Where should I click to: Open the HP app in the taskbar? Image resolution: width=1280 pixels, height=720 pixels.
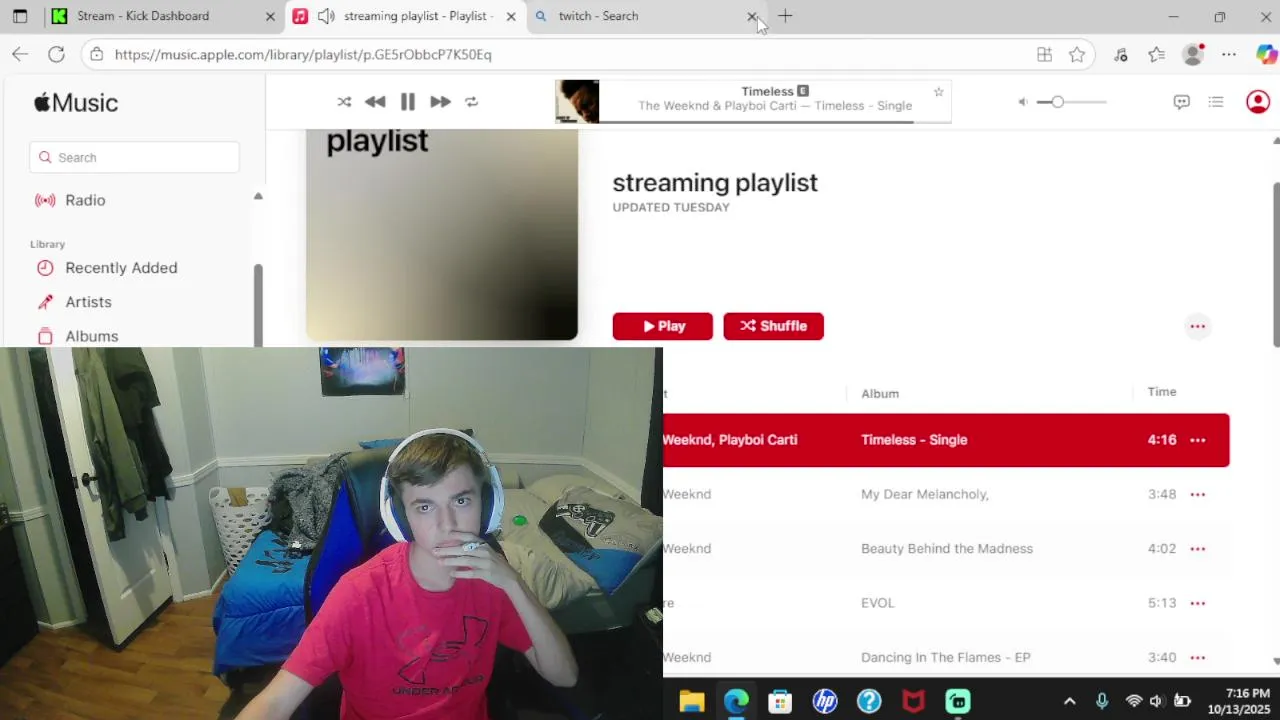(x=825, y=701)
